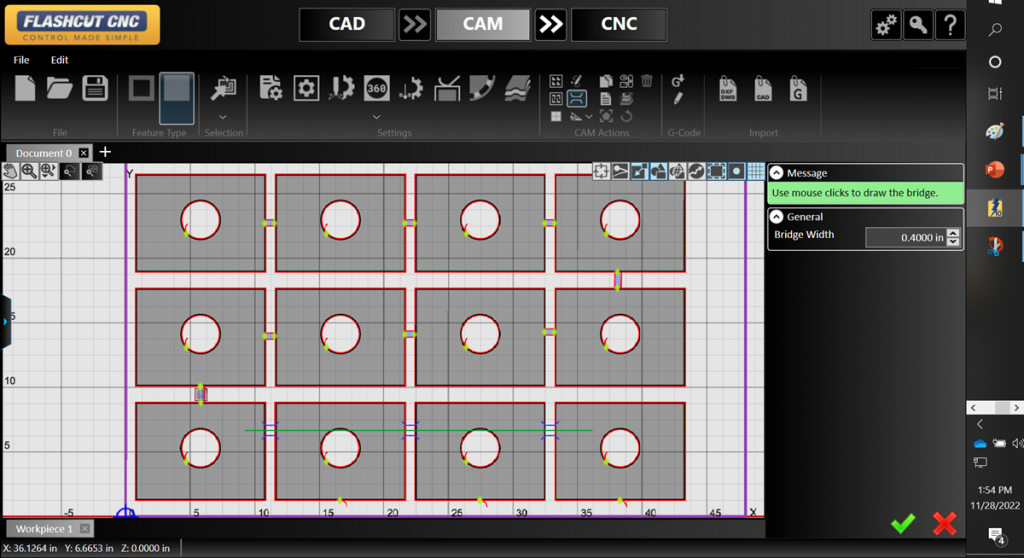Image resolution: width=1024 pixels, height=558 pixels.
Task: Select the bridge tool in CAM Actions
Action: (577, 98)
